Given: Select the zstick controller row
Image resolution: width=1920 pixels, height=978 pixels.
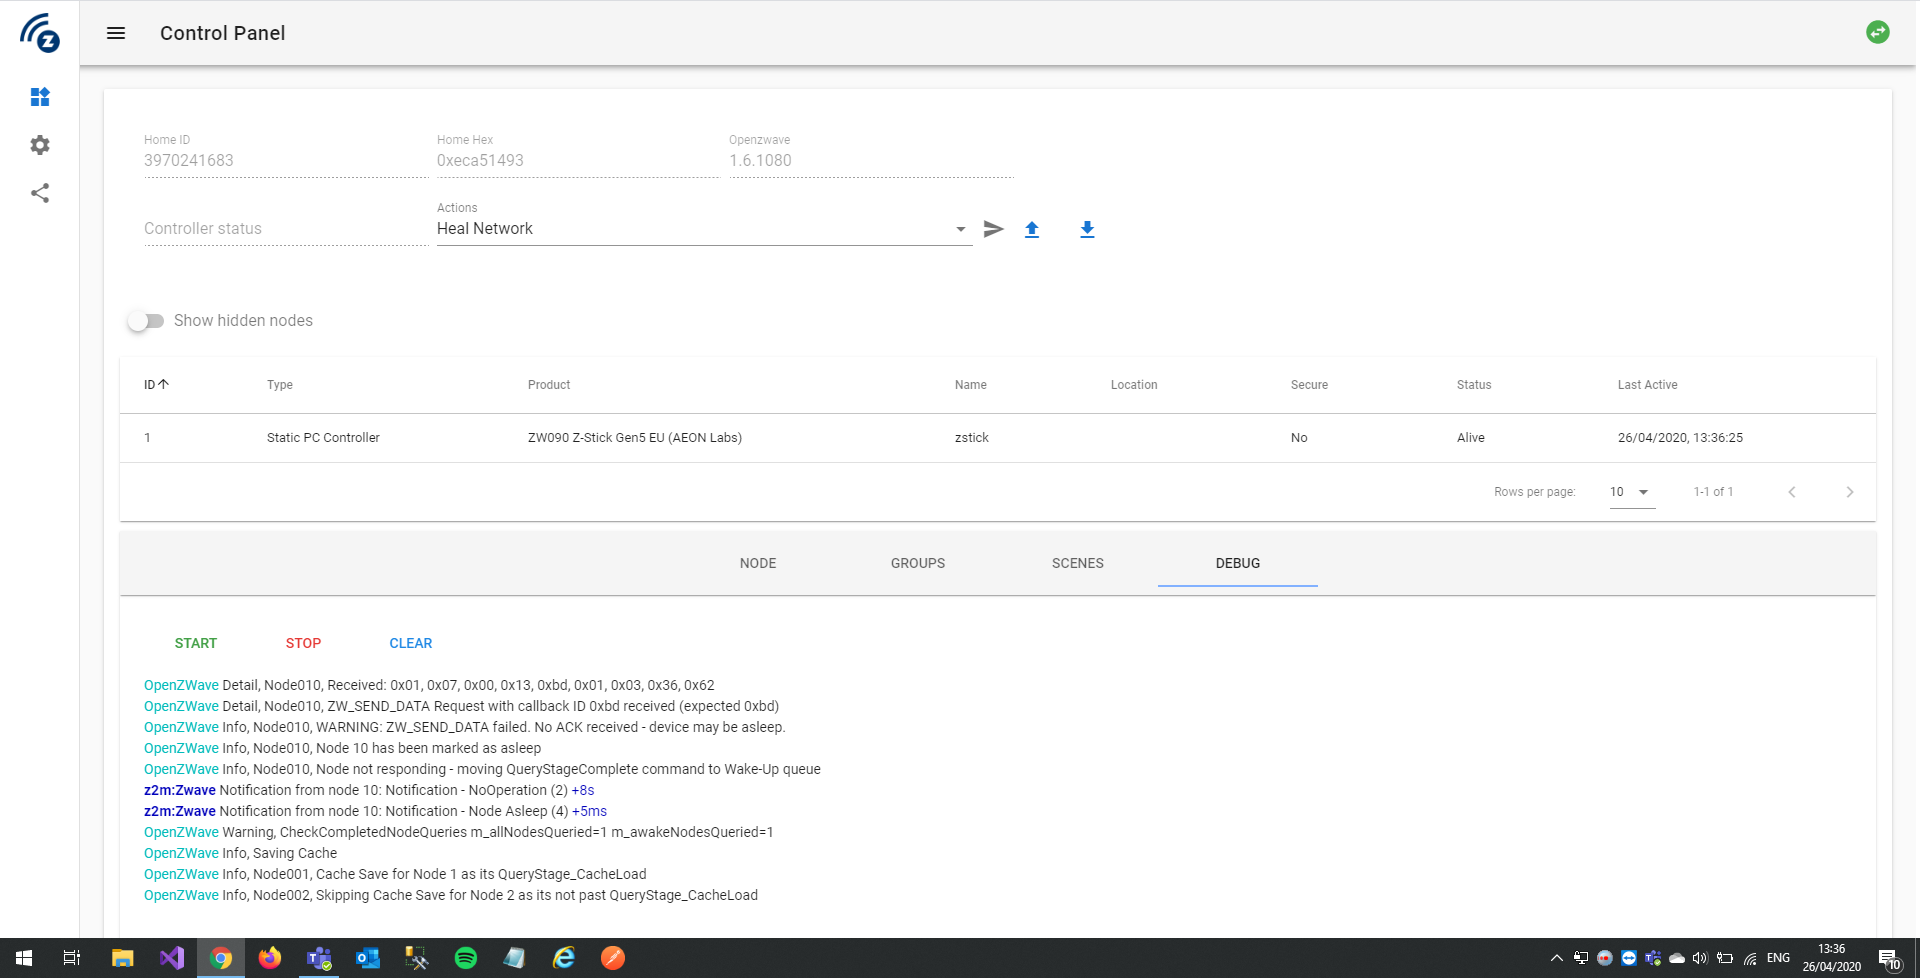Looking at the screenshot, I should 700,437.
